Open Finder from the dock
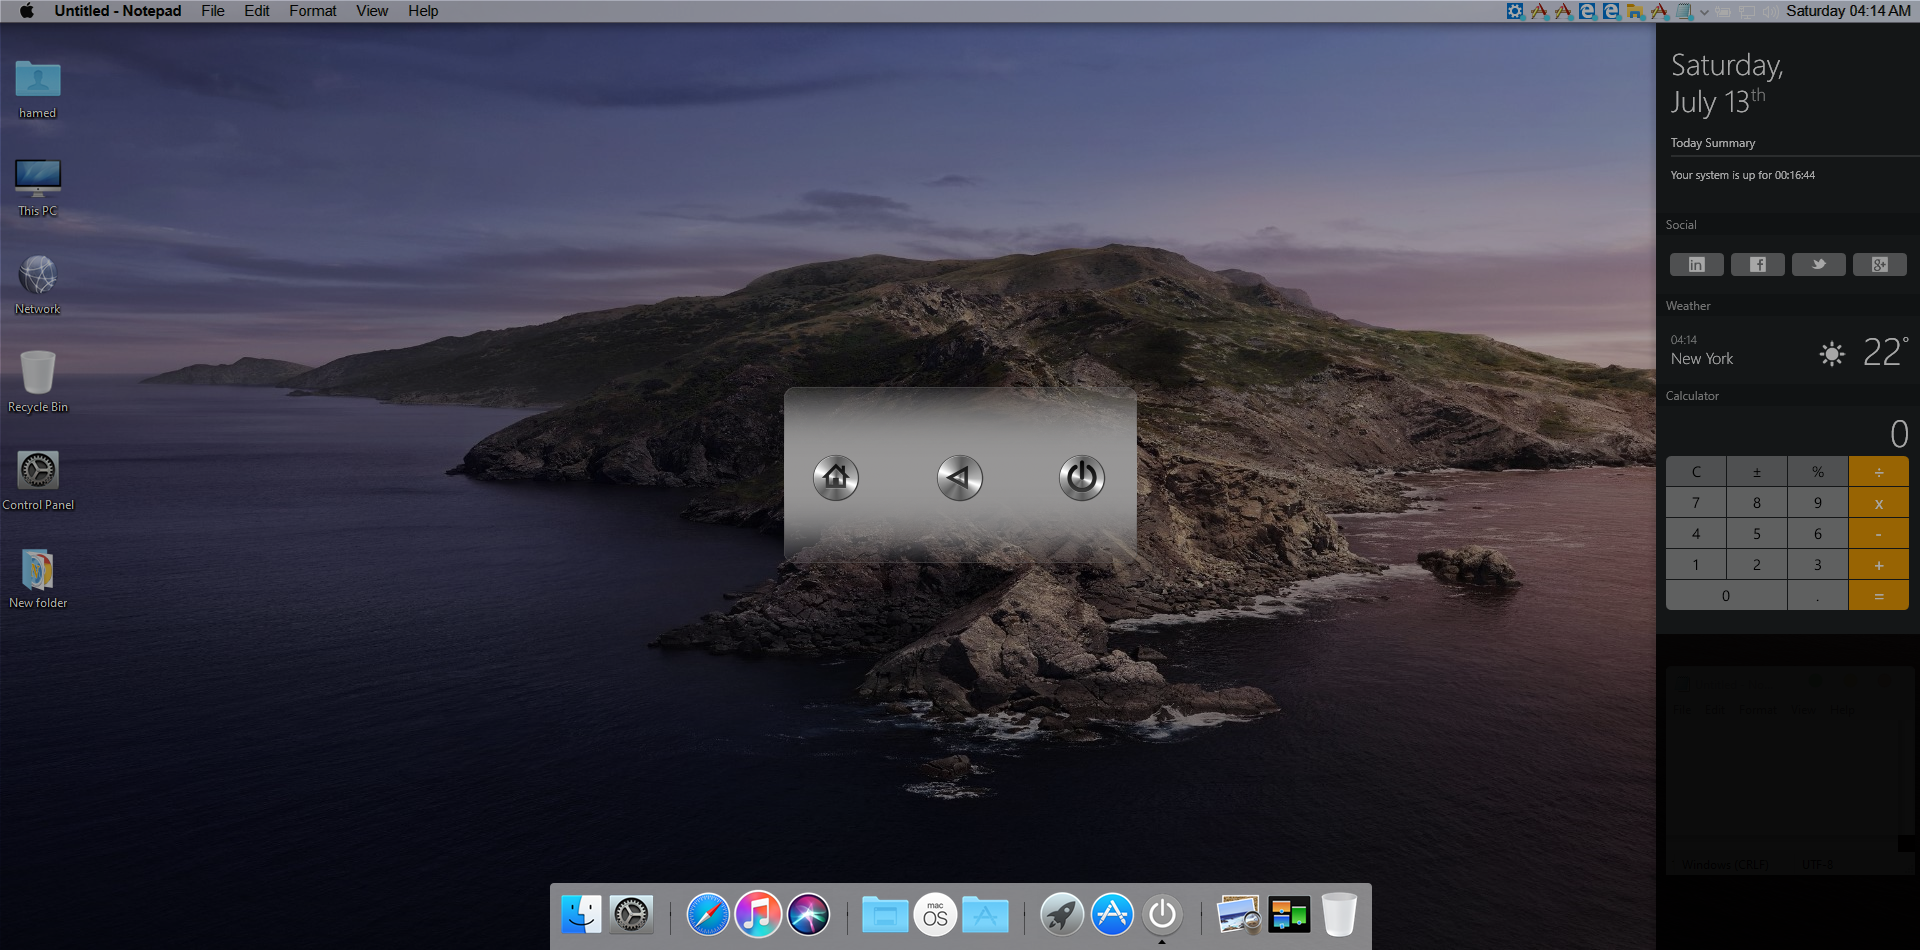Viewport: 1920px width, 950px height. [x=581, y=914]
